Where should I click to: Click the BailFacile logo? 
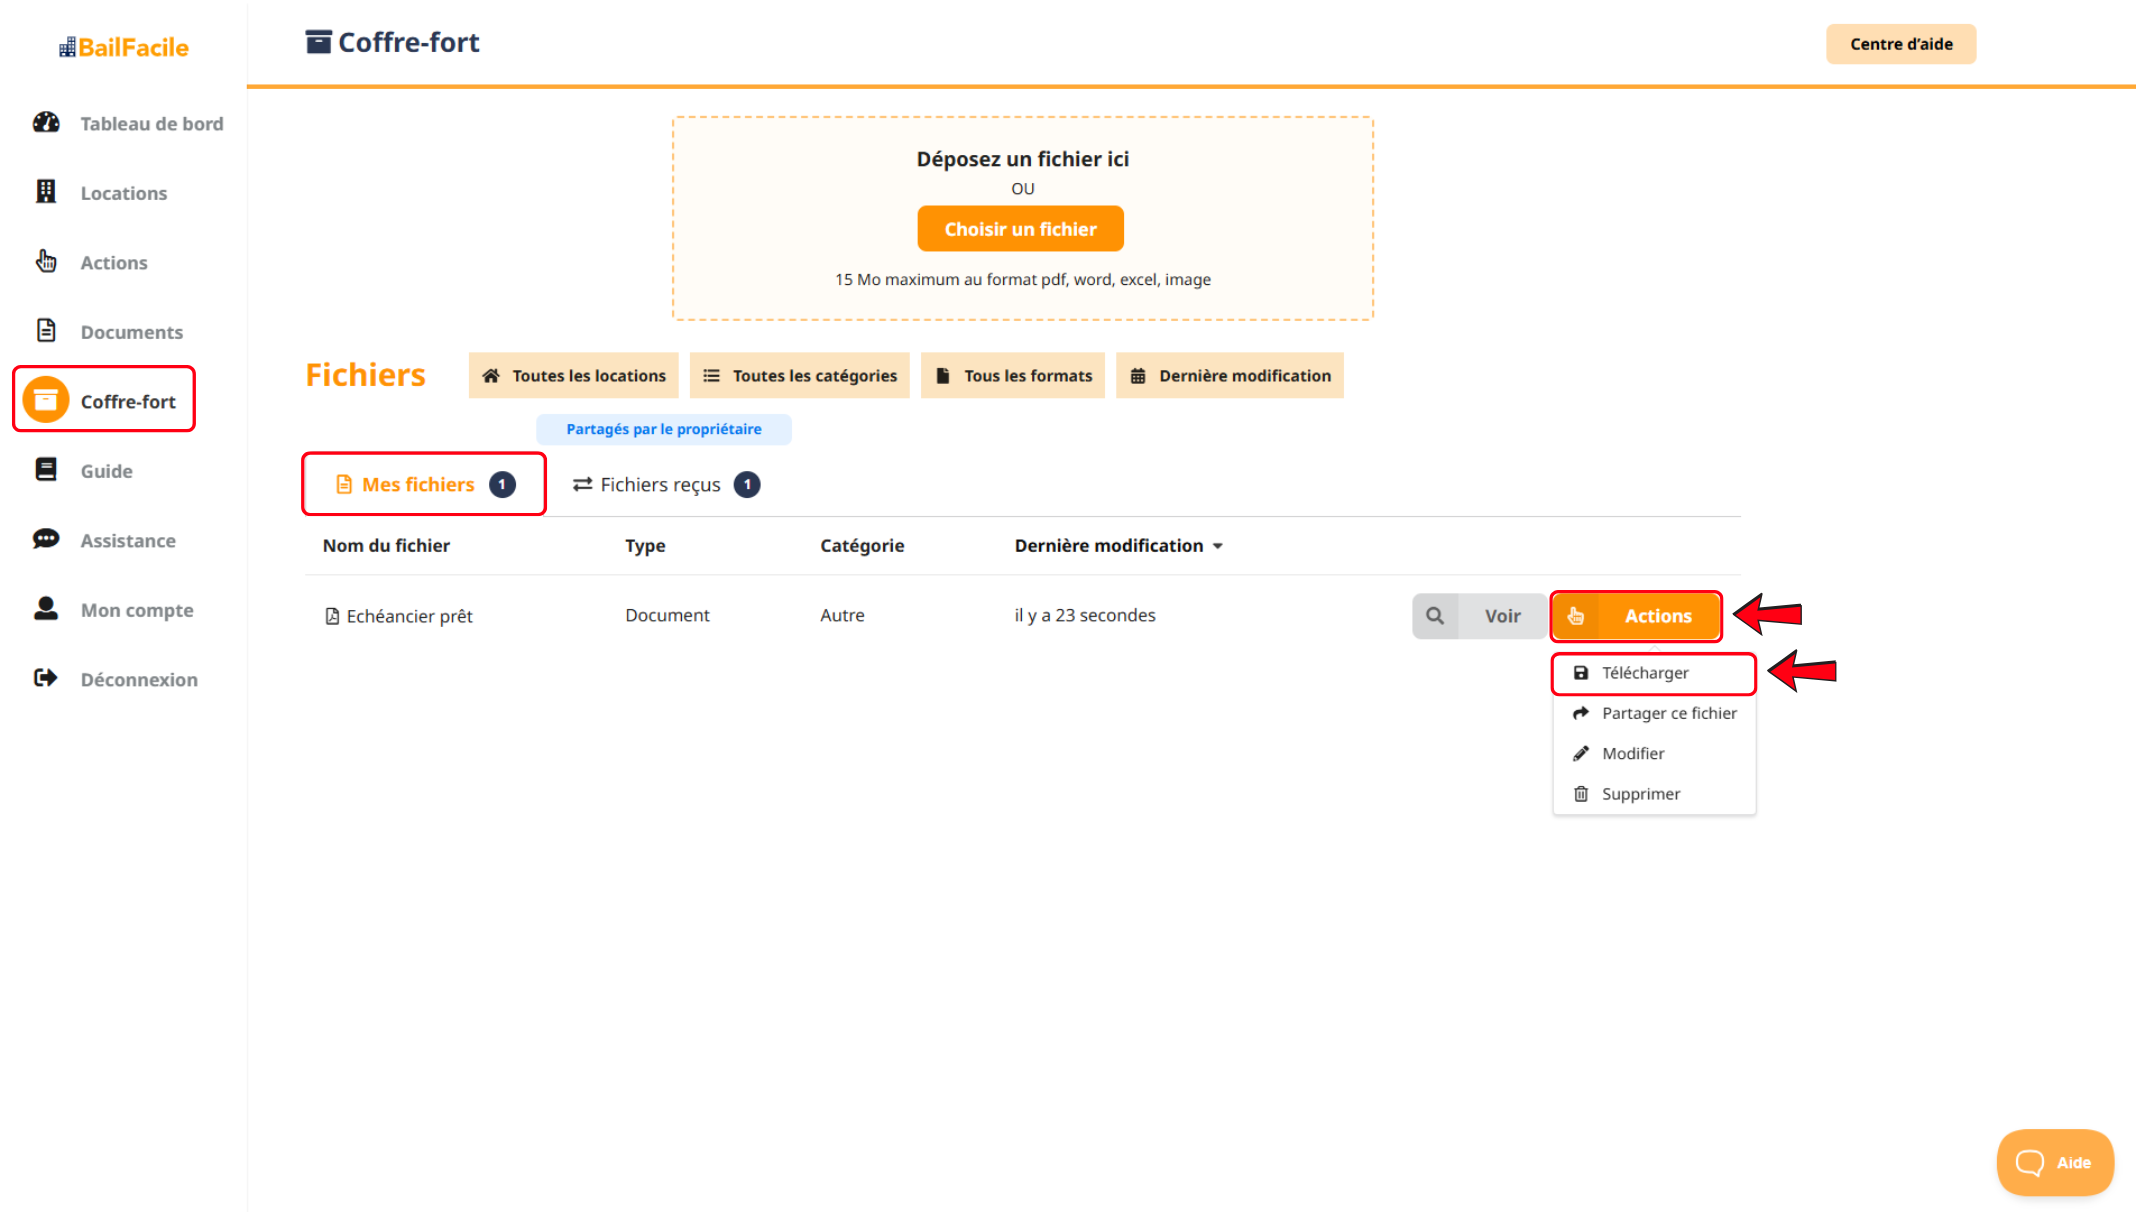(x=124, y=47)
